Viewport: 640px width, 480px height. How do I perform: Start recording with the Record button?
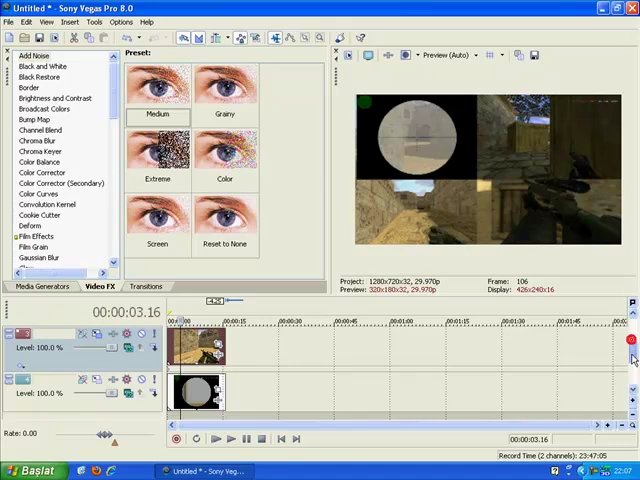pos(176,439)
